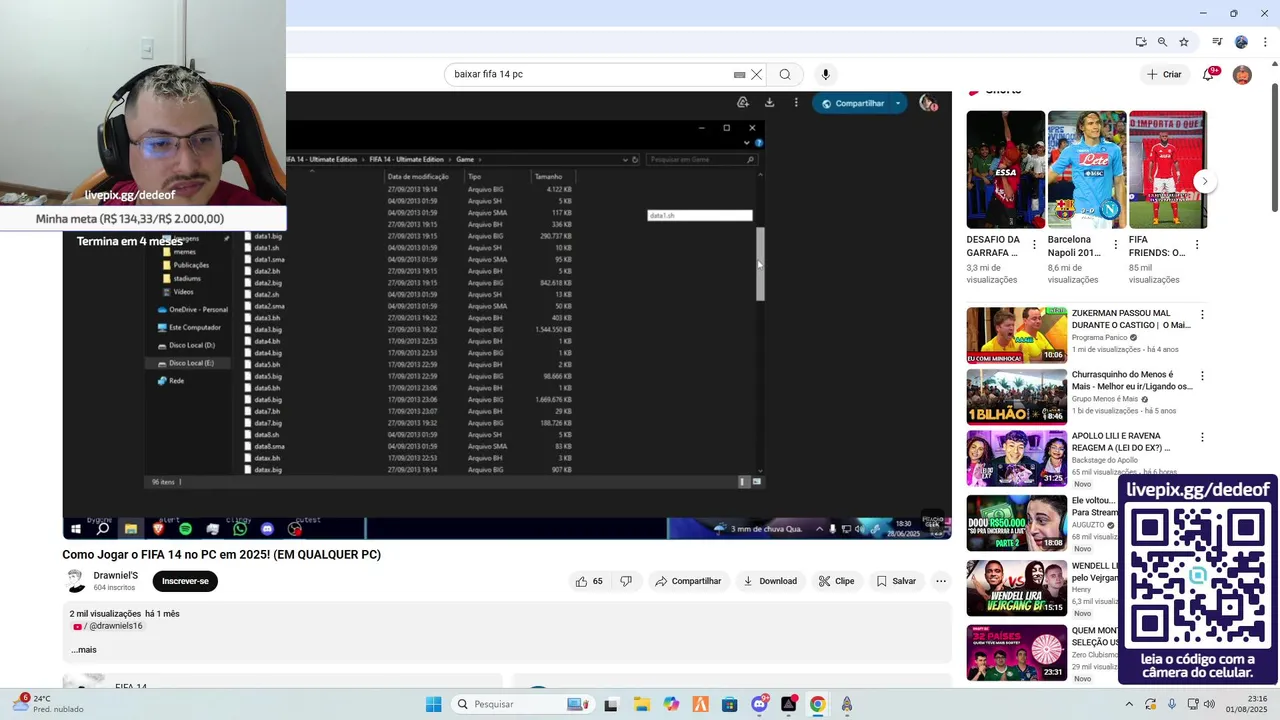
Task: Switch to Chrome in the taskbar
Action: (x=817, y=704)
